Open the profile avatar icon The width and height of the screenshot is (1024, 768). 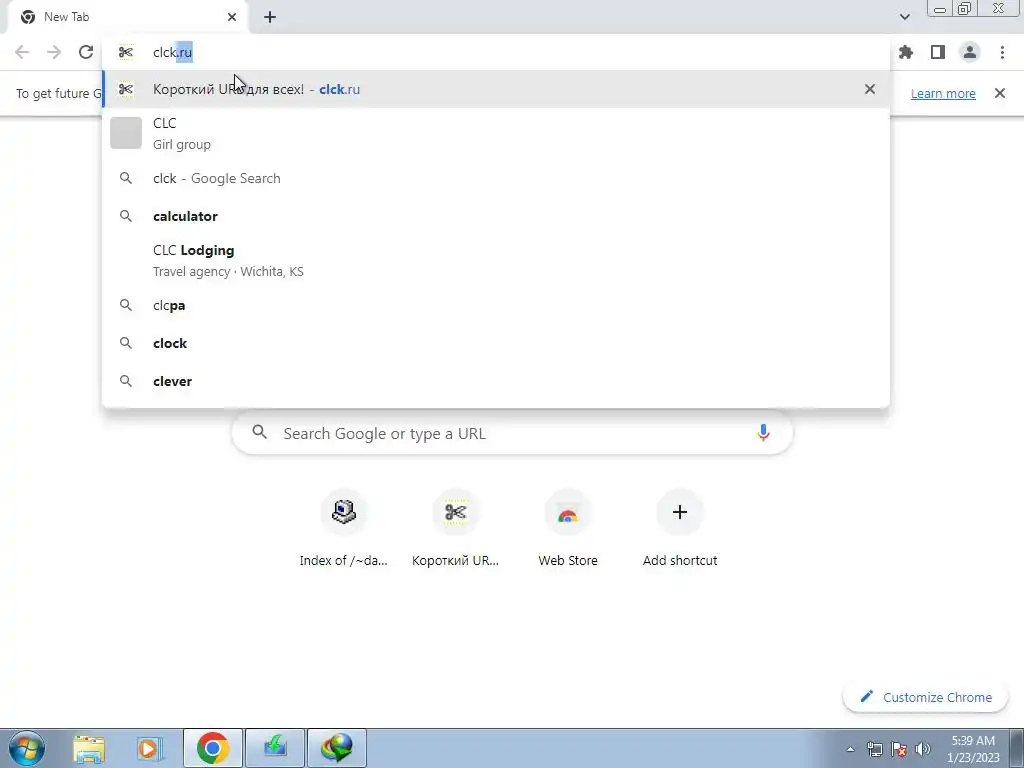(x=970, y=52)
